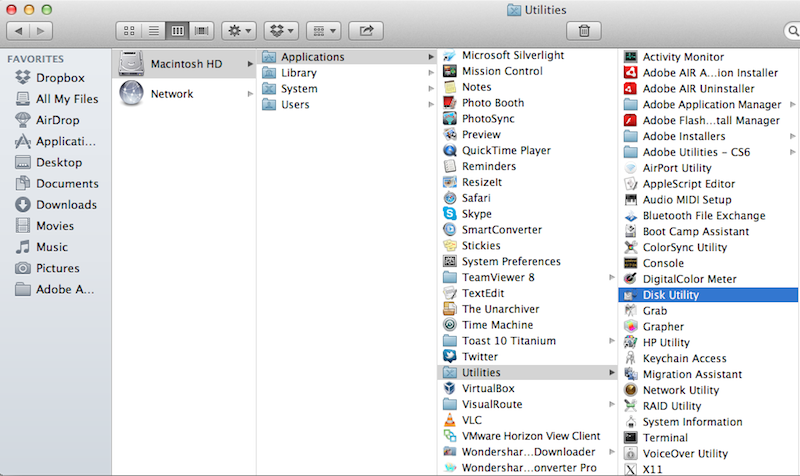Select the Activity Monitor icon
The width and height of the screenshot is (800, 476).
tap(630, 57)
